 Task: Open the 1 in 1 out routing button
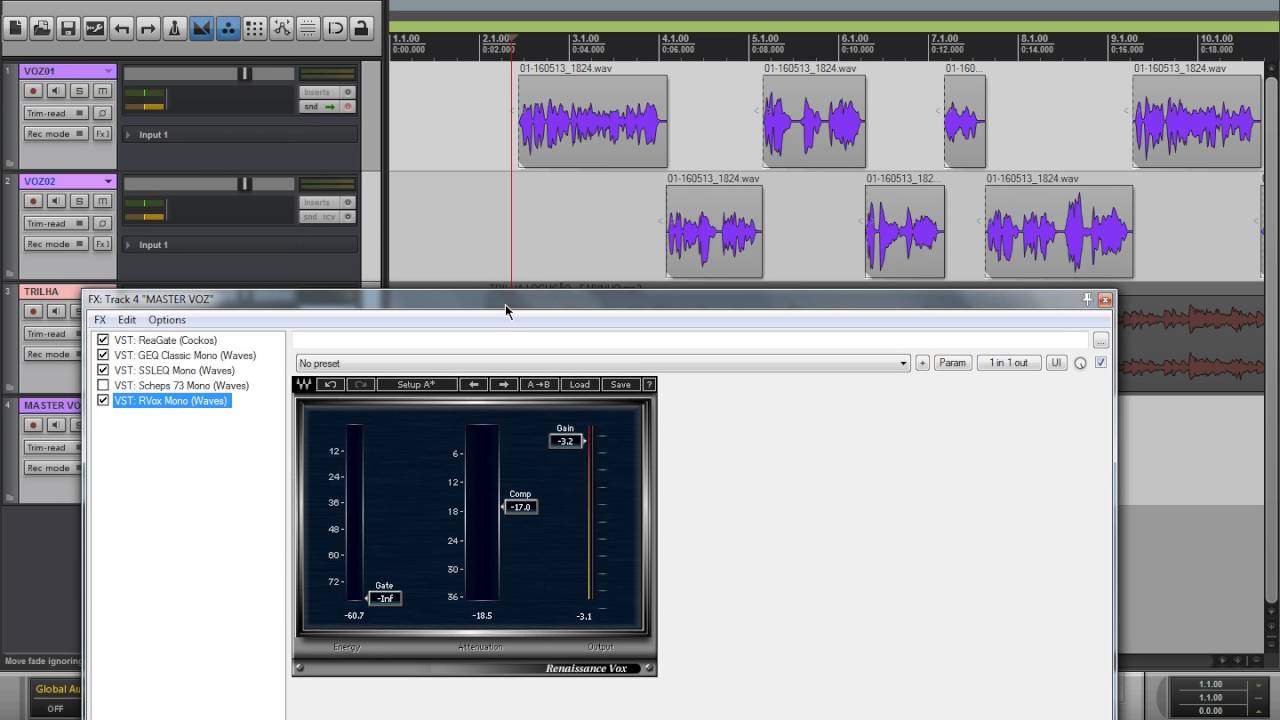tap(1008, 363)
